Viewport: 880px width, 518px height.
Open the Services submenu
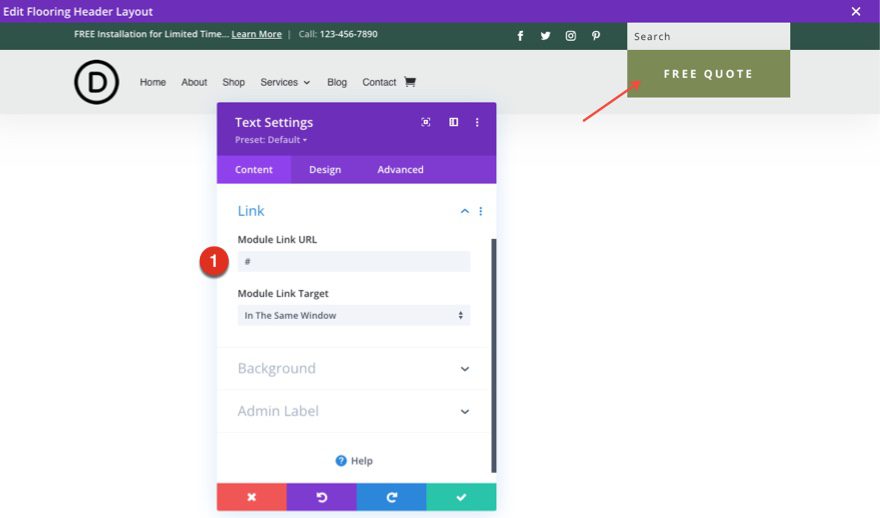(285, 82)
